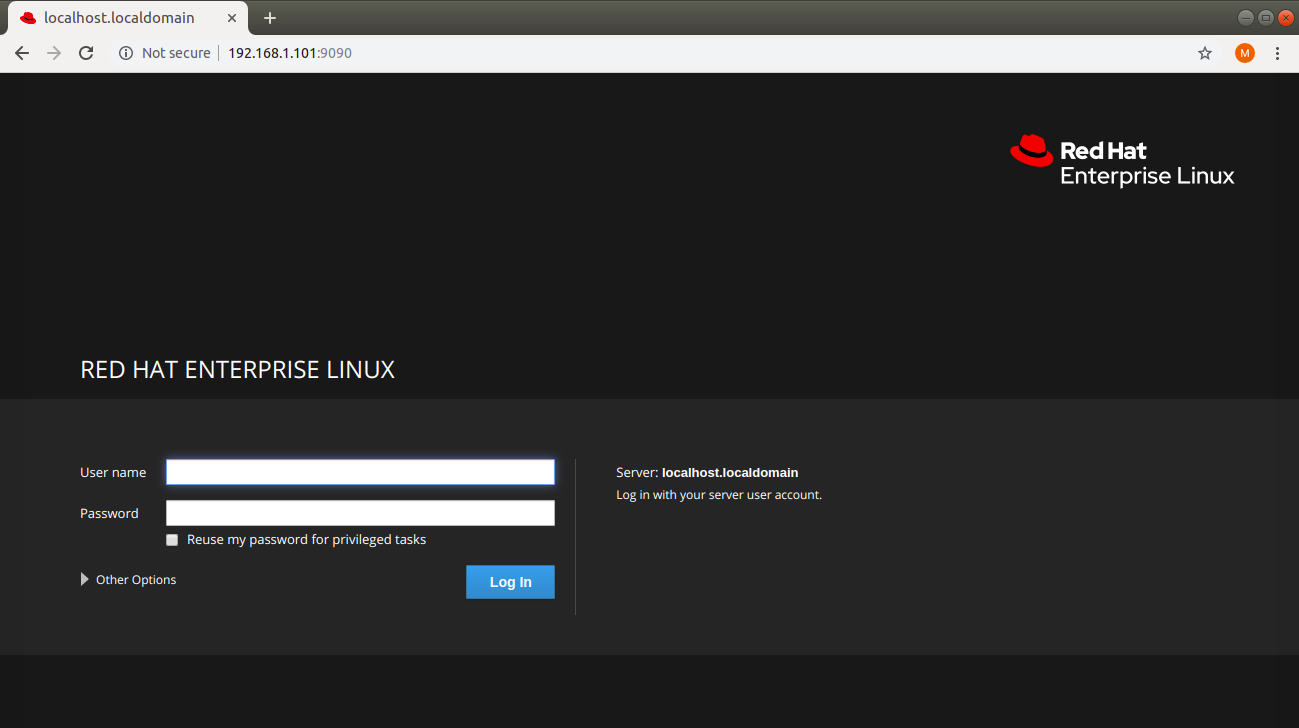Reload the page with the refresh icon
The height and width of the screenshot is (728, 1299).
86,53
